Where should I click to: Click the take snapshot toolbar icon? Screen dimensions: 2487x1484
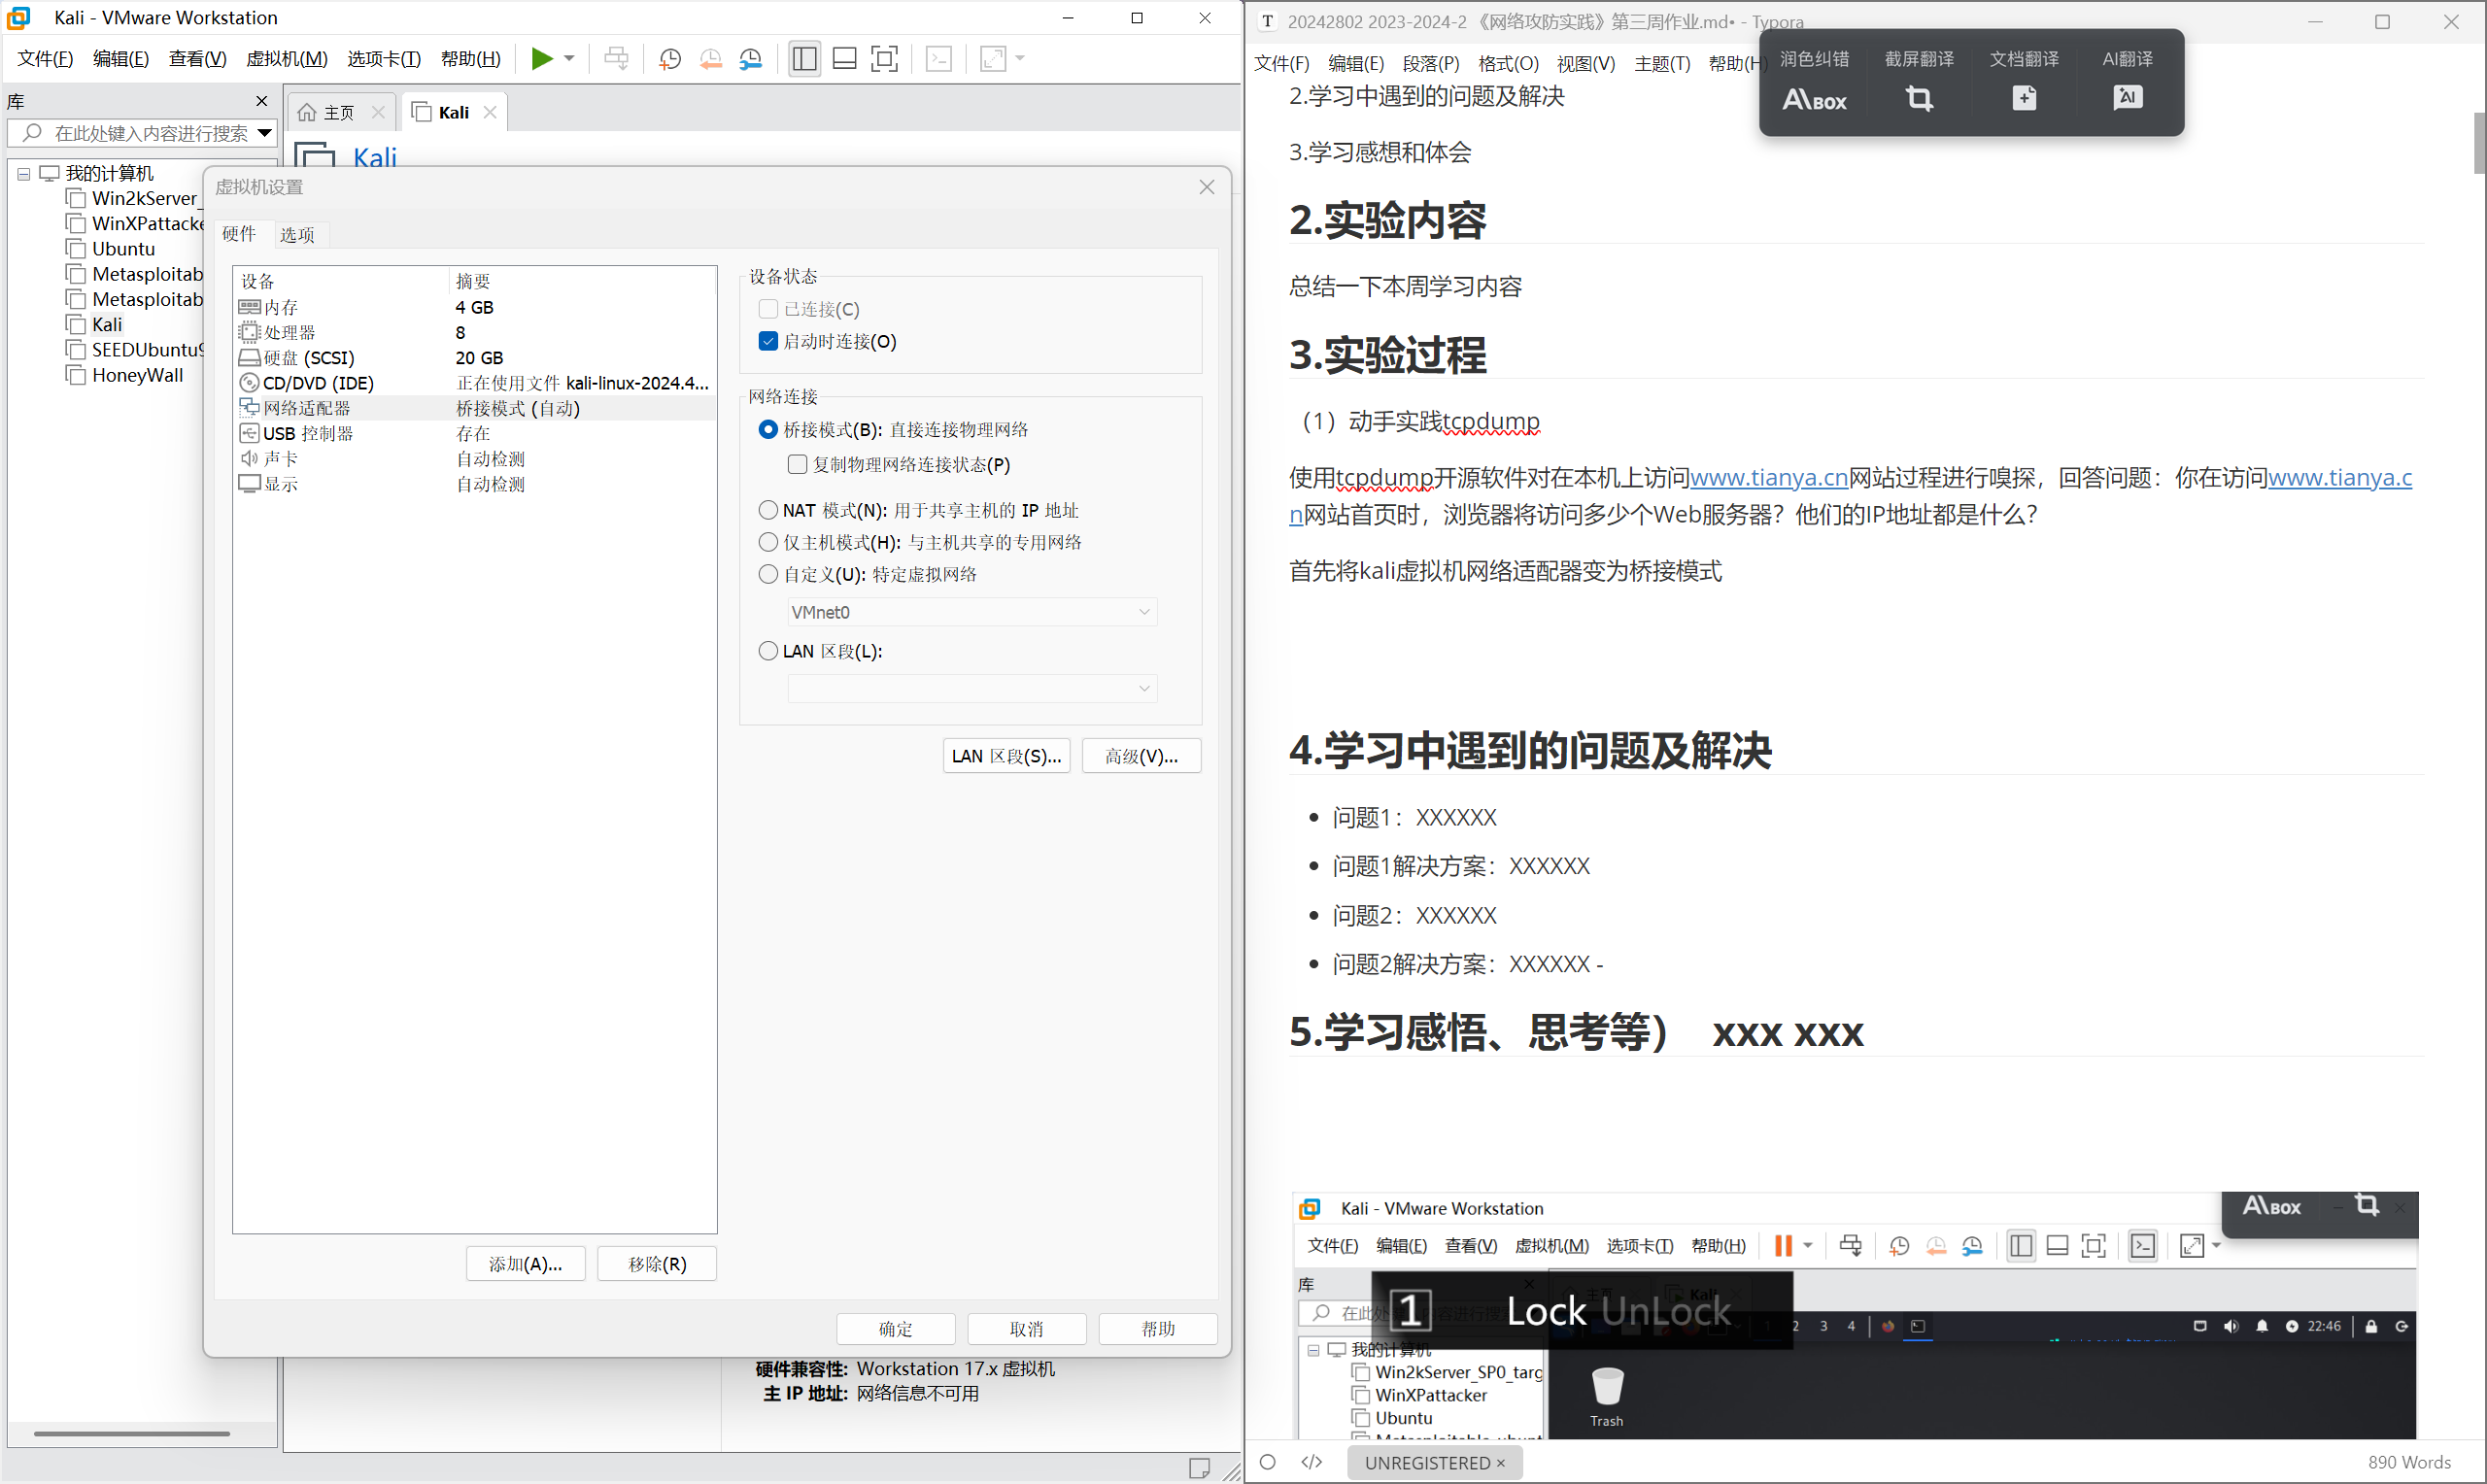[x=670, y=59]
